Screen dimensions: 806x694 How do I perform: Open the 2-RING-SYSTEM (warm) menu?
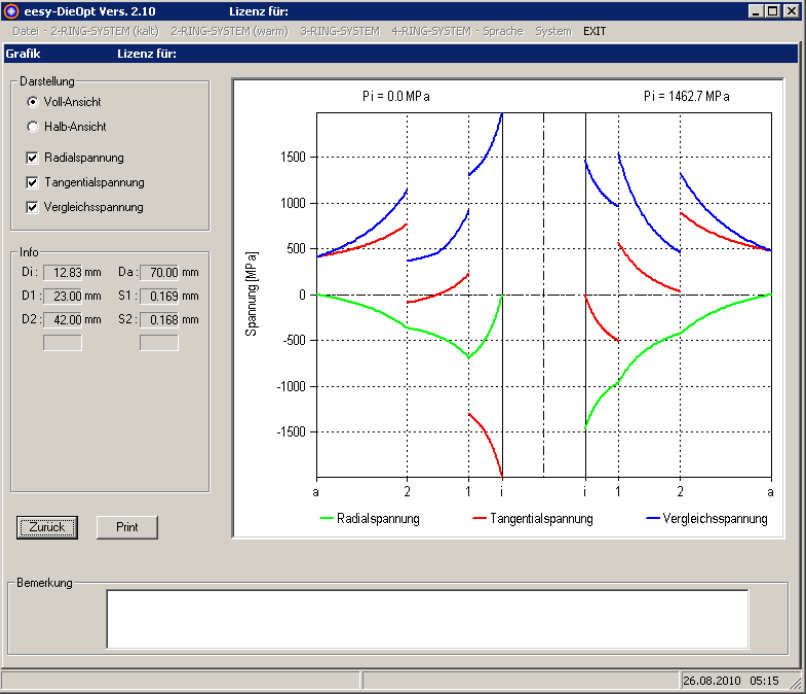229,31
